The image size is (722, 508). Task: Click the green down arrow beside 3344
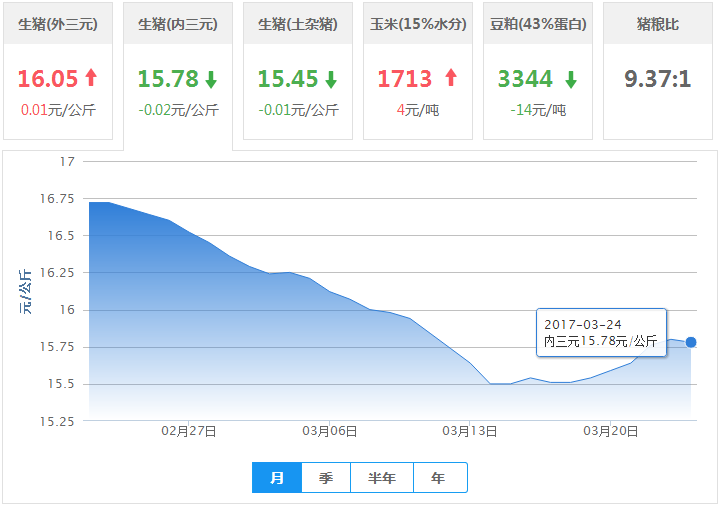pyautogui.click(x=571, y=79)
